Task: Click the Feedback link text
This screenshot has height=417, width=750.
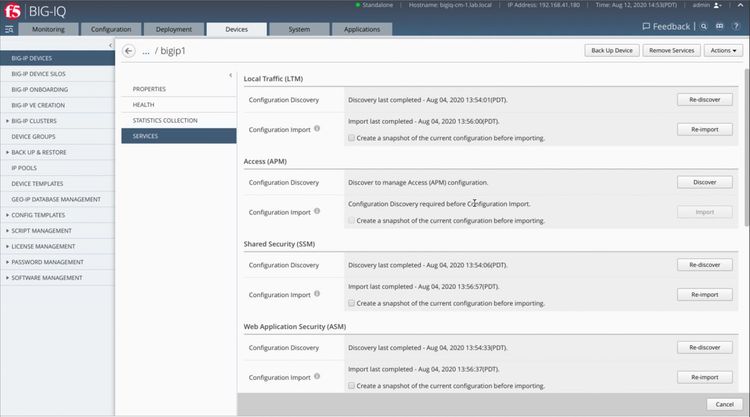Action: (x=671, y=27)
